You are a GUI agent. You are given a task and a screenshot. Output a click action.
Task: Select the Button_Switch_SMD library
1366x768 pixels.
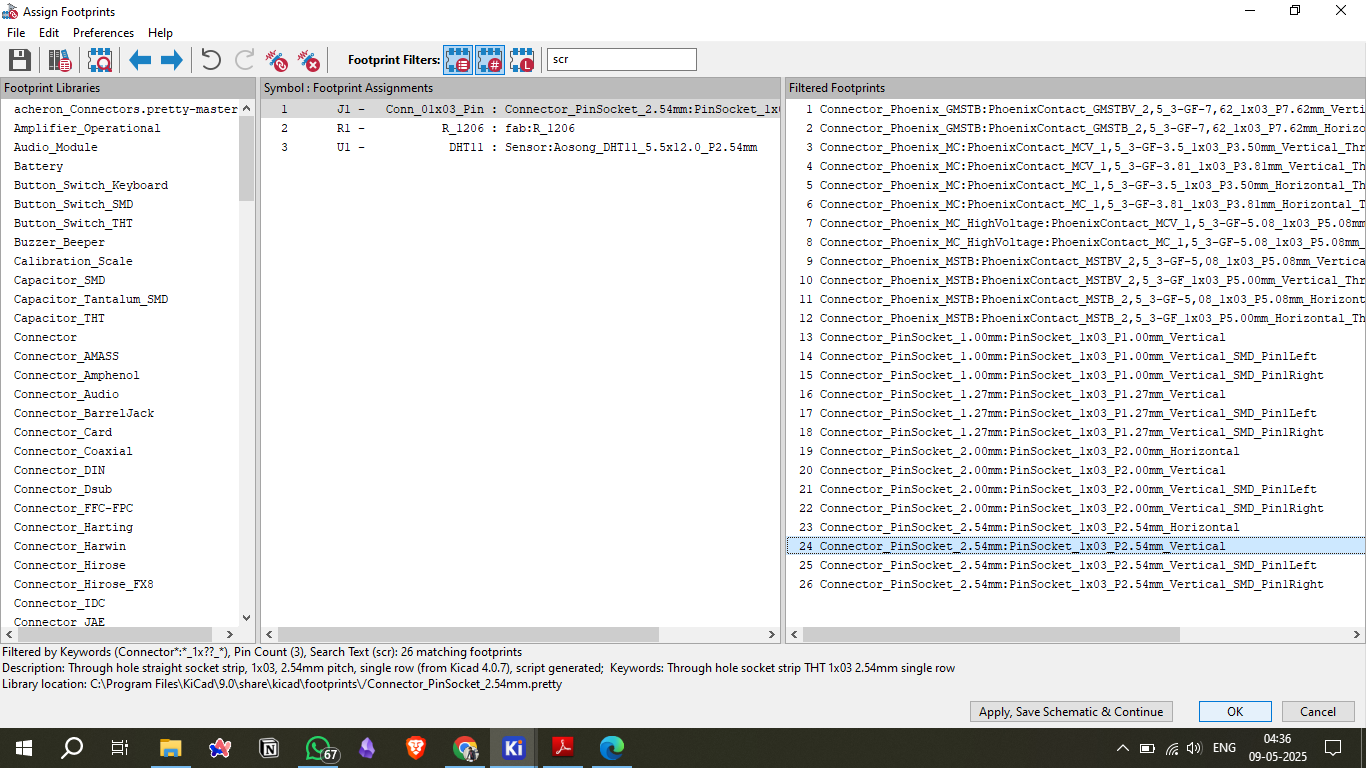73,204
